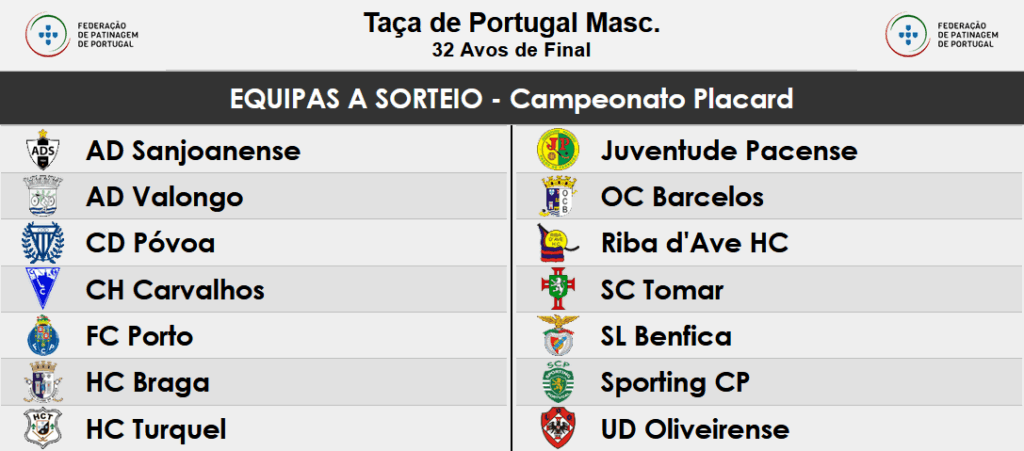Click the Juventude Pacense round logo
The height and width of the screenshot is (451, 1024).
pos(558,151)
